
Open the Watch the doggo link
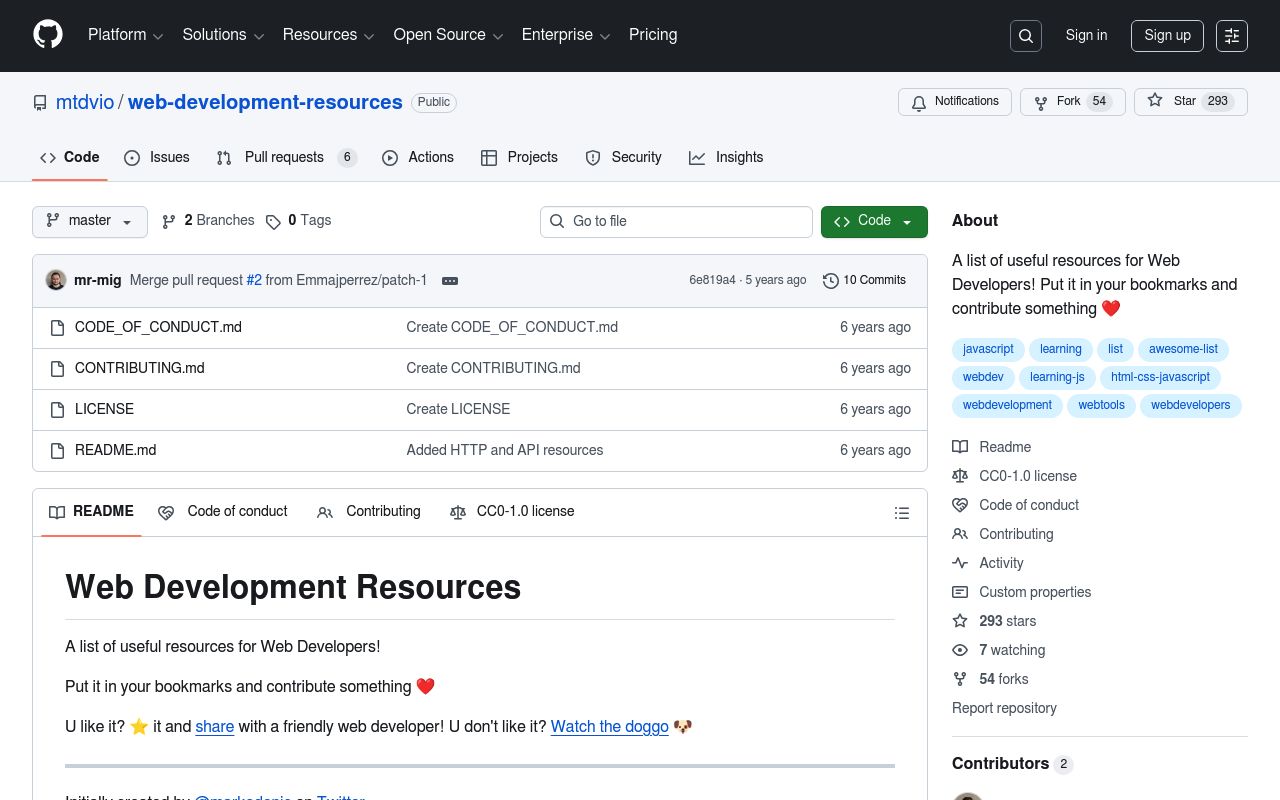click(609, 727)
